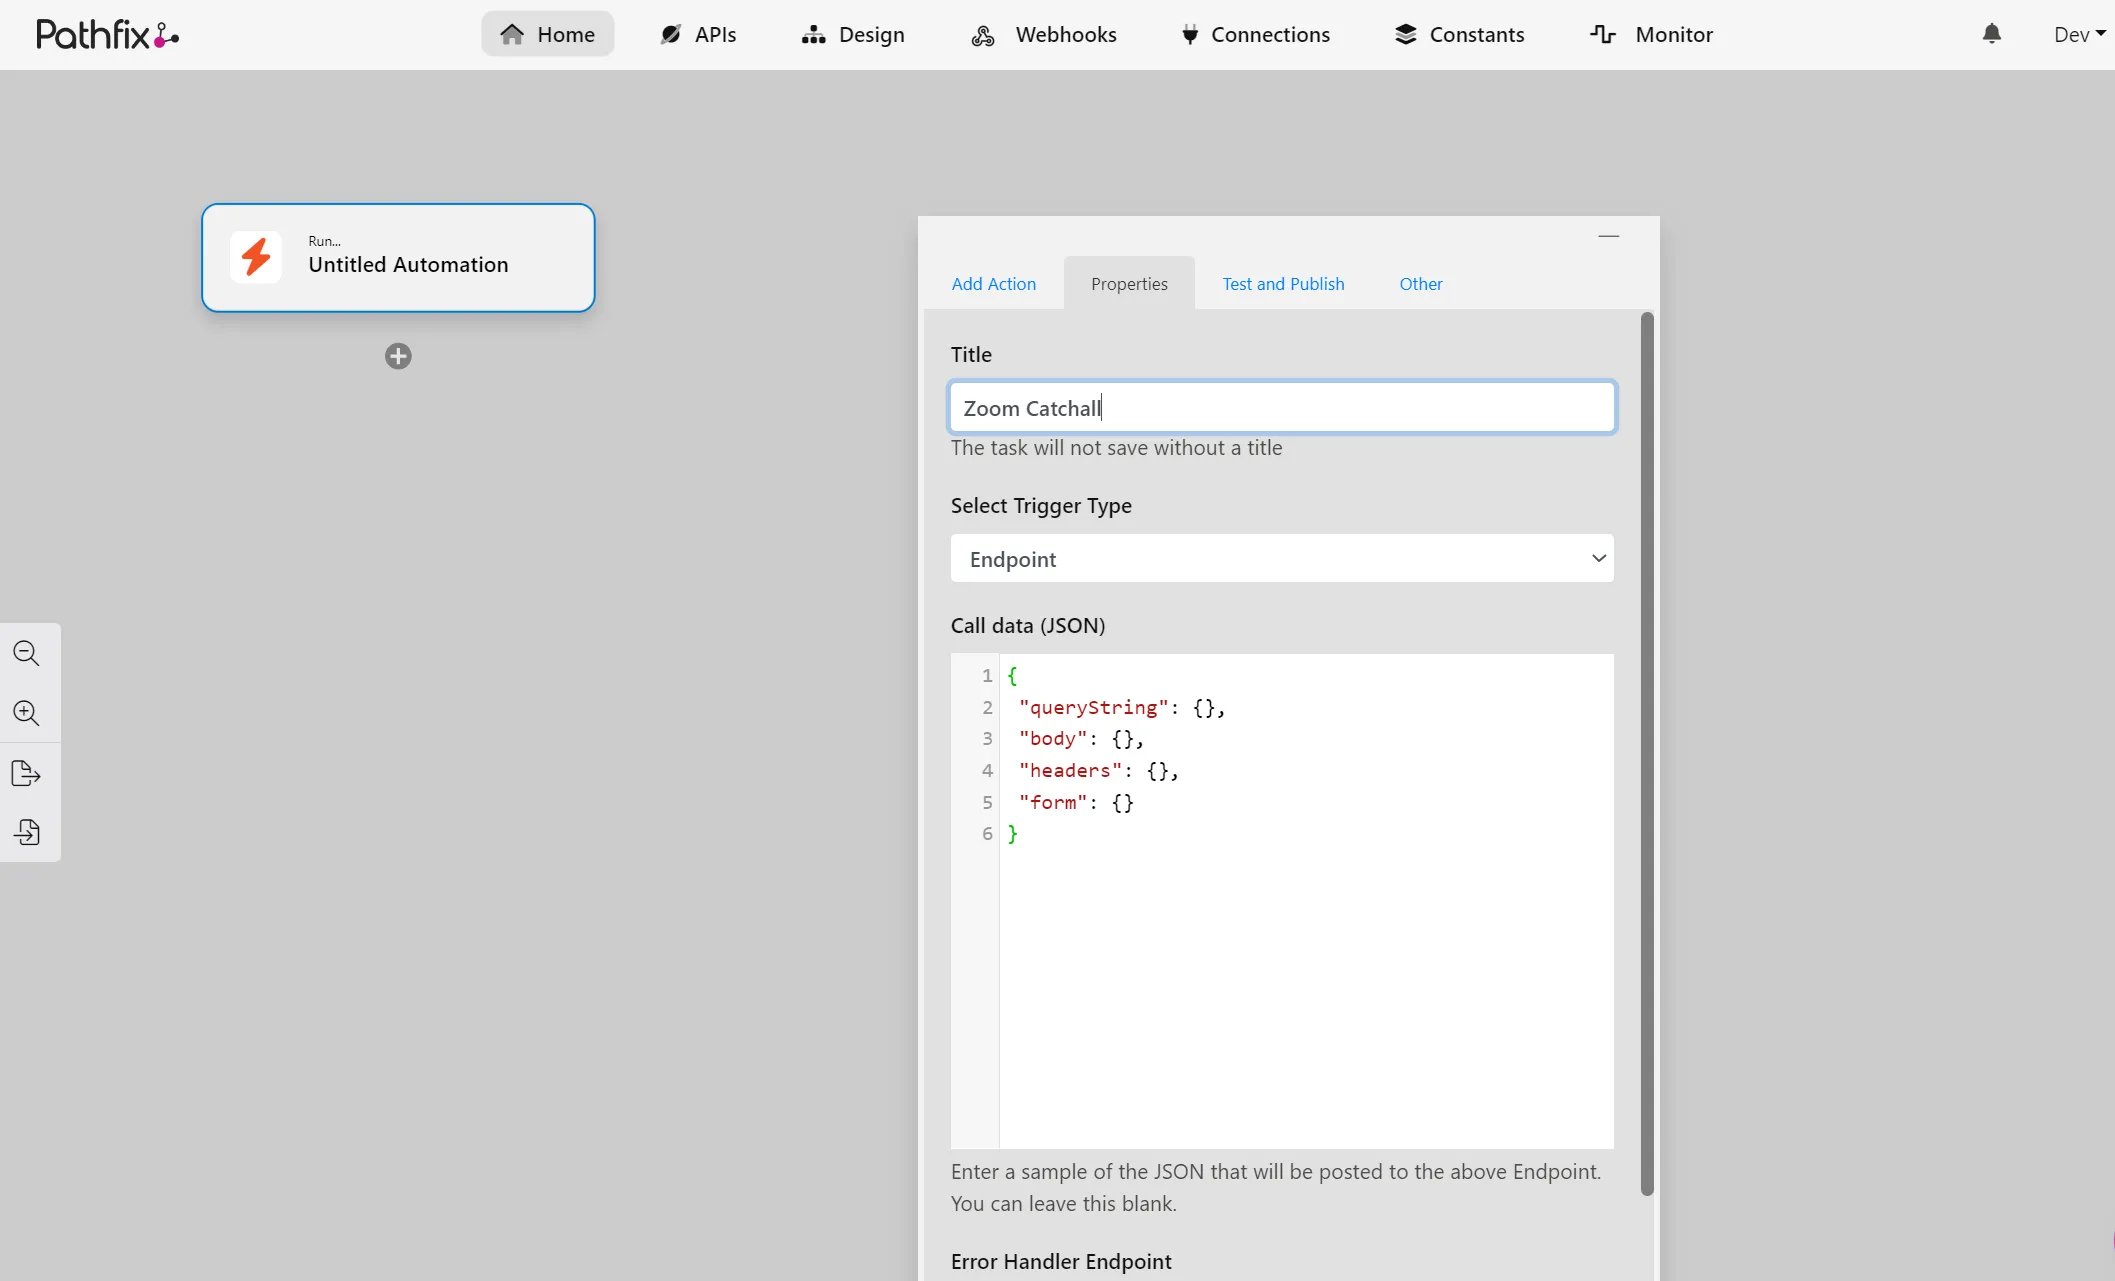Switch to the Add Action tab
This screenshot has height=1281, width=2115.
pyautogui.click(x=993, y=284)
